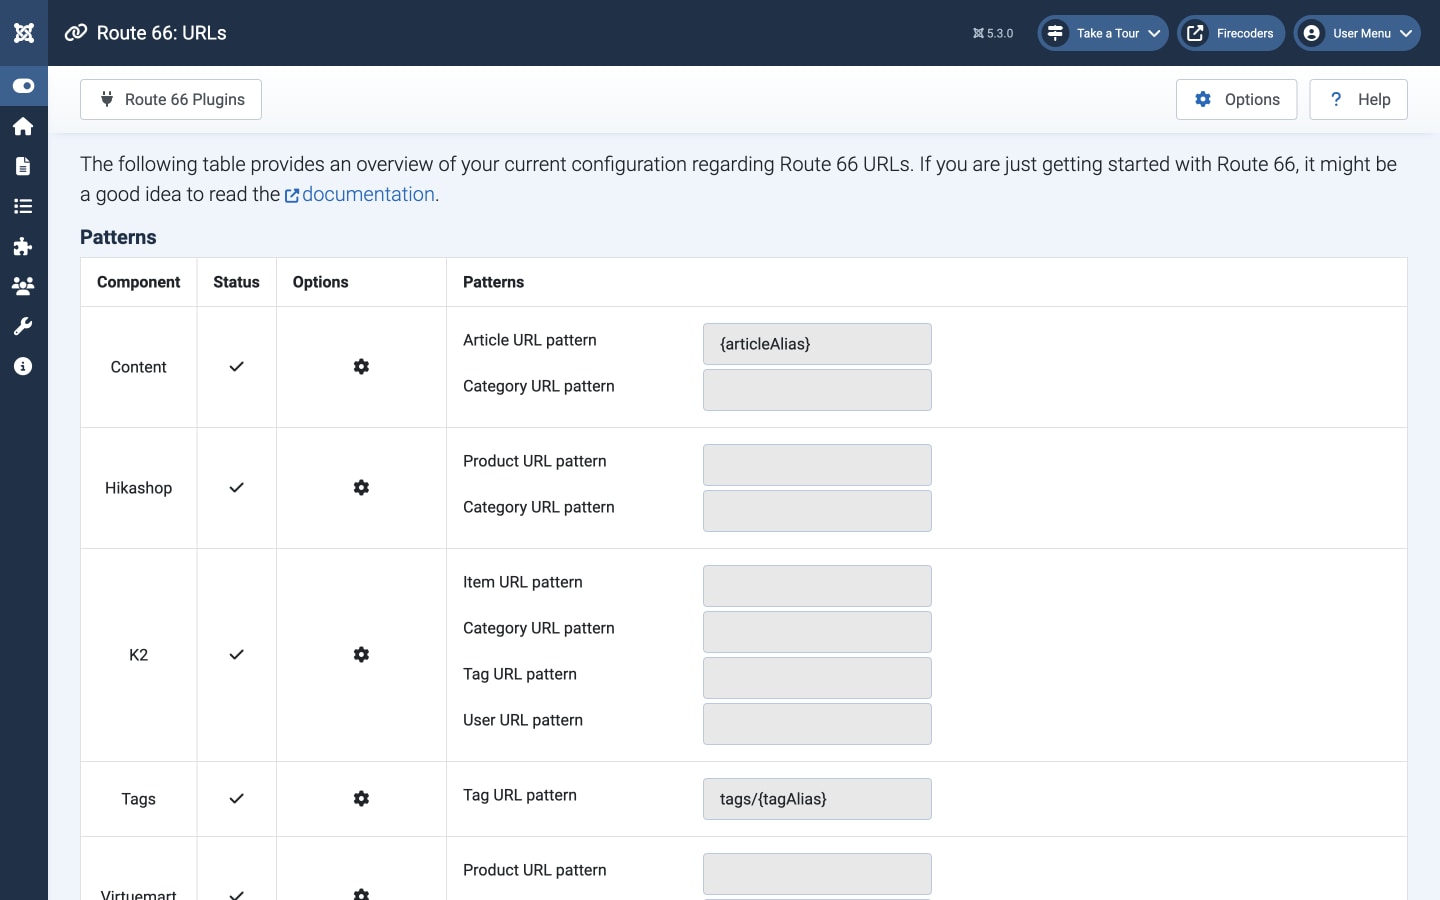
Task: Open the Options toolbar button
Action: coord(1237,99)
